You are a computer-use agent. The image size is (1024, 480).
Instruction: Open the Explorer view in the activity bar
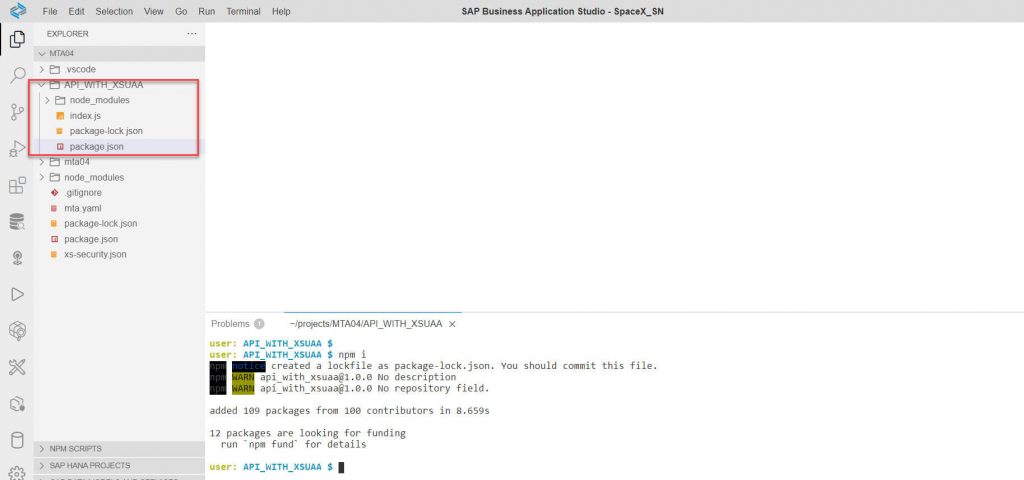tap(18, 39)
